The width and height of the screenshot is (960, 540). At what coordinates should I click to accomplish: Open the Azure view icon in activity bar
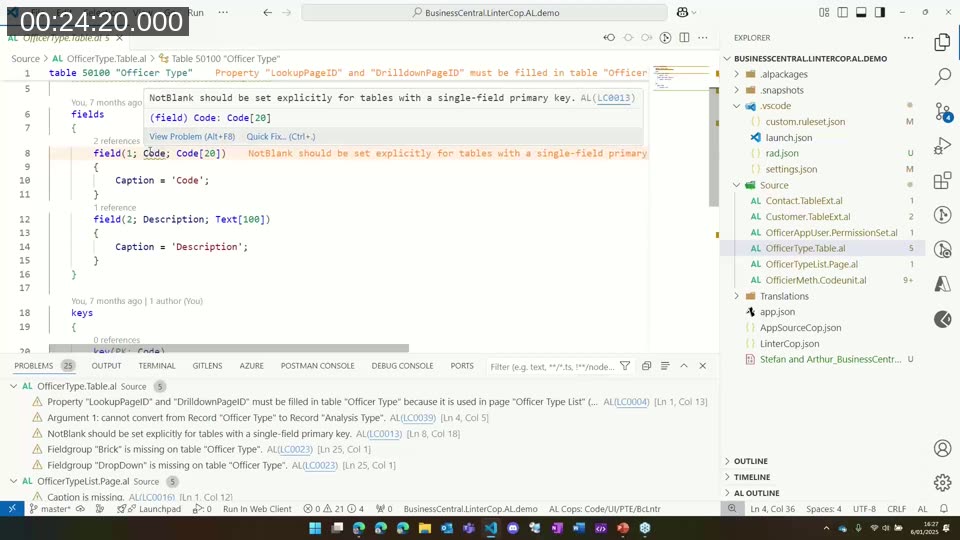pos(942,283)
